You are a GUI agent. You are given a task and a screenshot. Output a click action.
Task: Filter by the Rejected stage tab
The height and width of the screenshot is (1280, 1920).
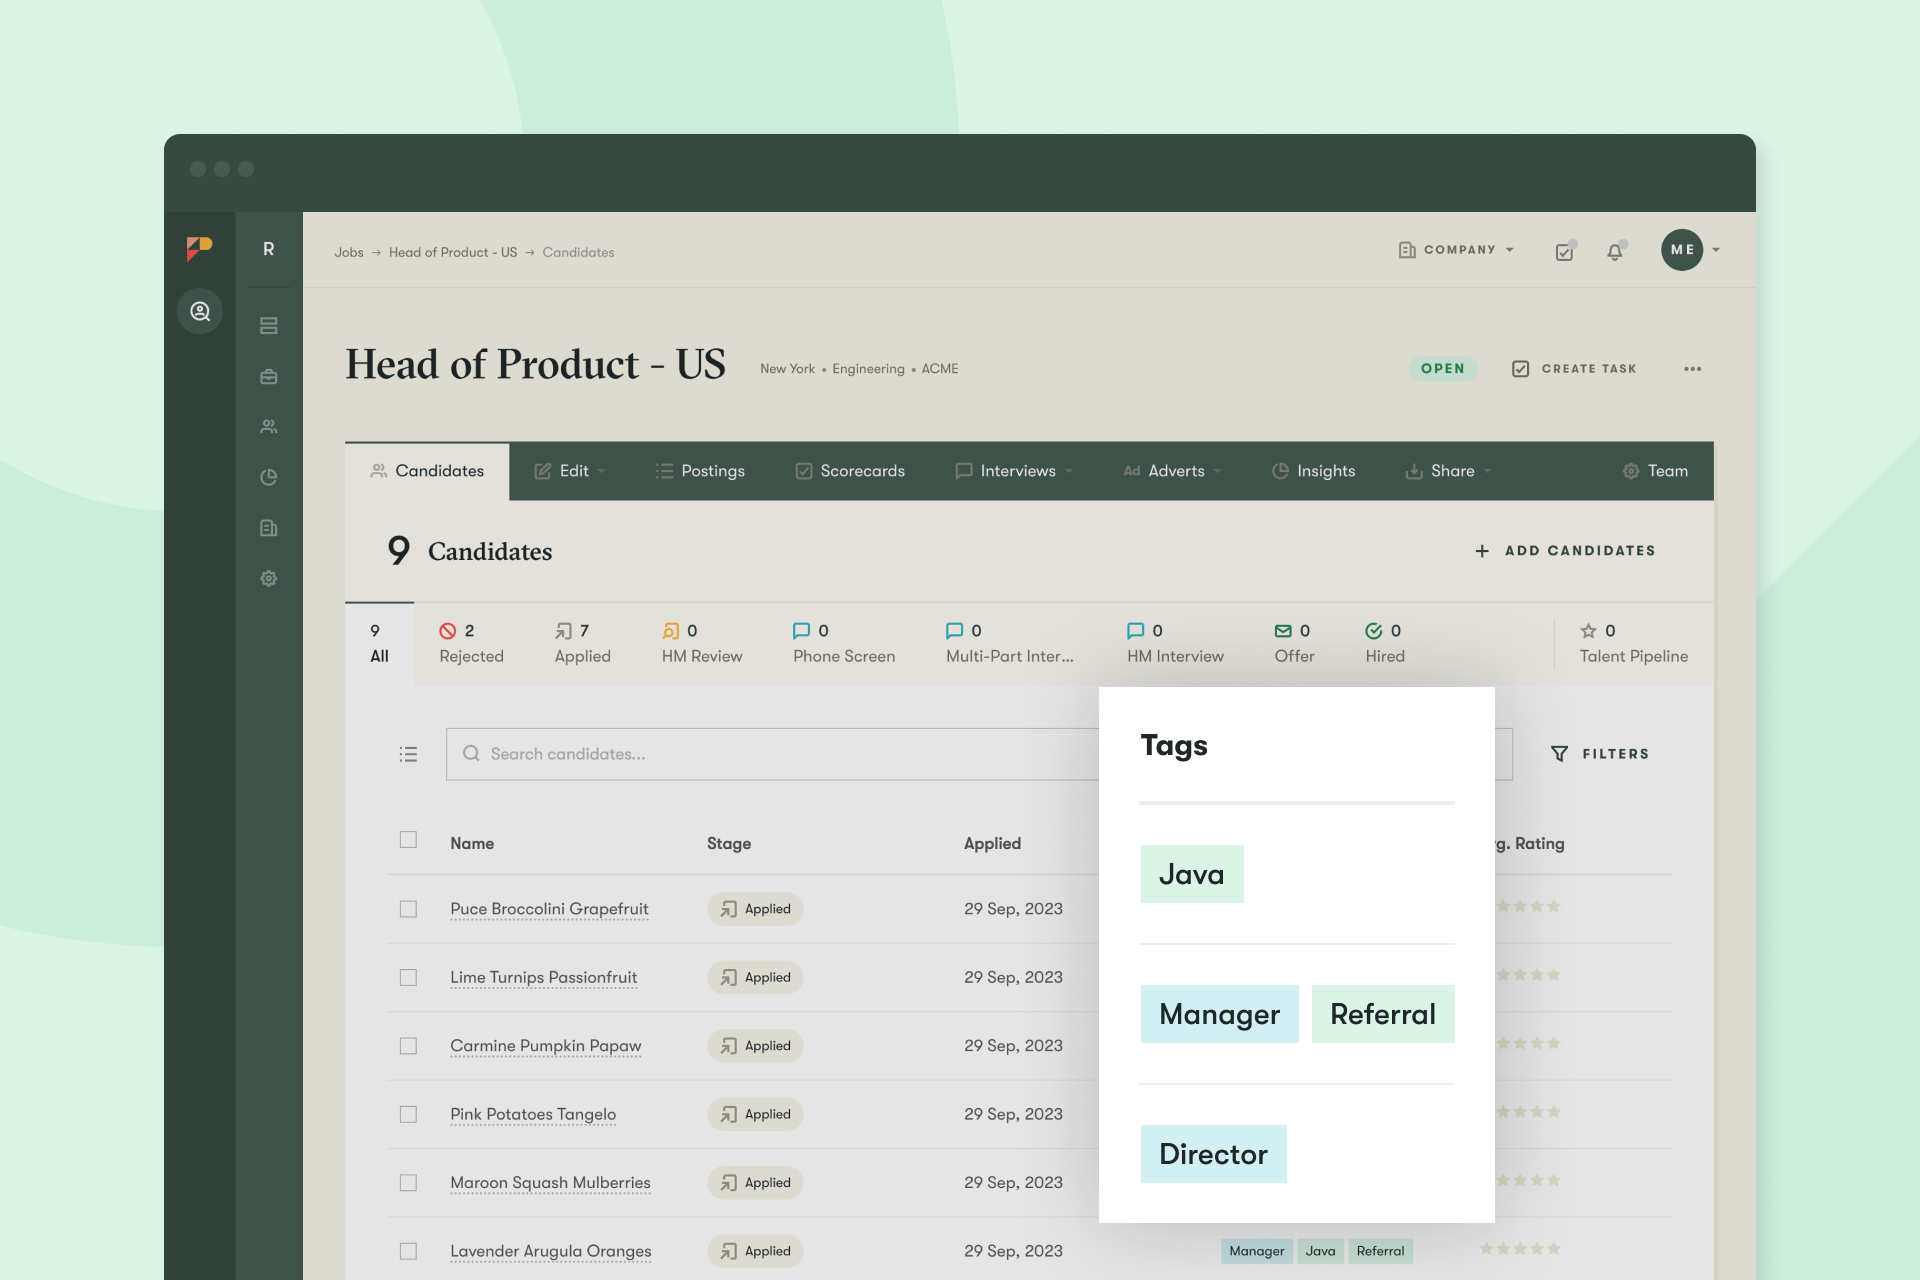[471, 643]
